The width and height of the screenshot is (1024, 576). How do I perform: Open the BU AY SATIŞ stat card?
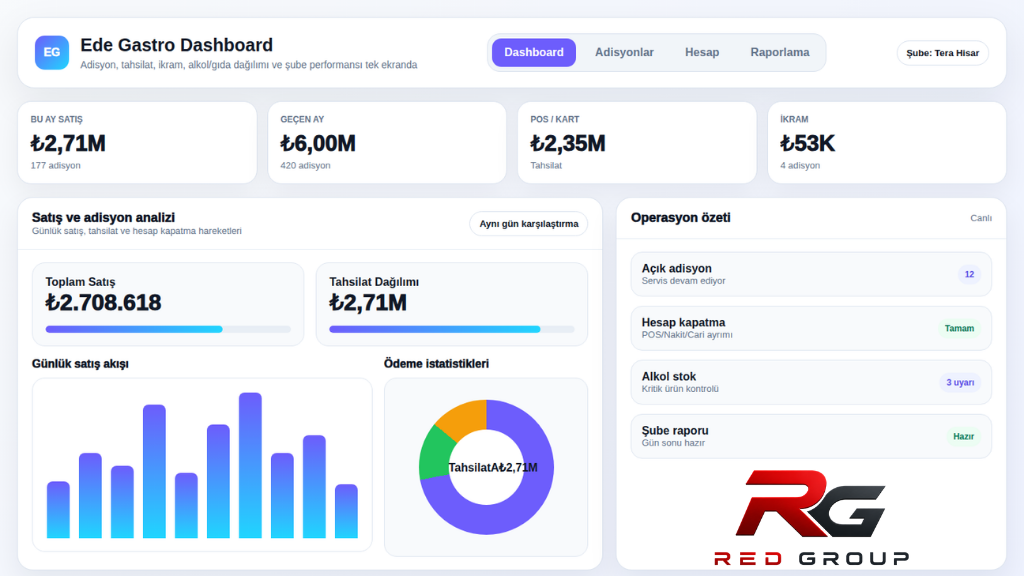137,142
